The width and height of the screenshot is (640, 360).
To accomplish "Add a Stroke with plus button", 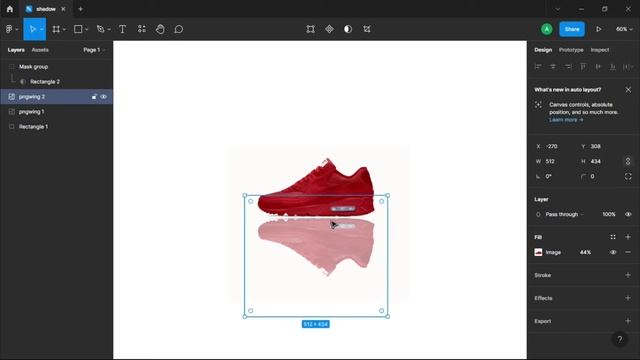I will tap(628, 275).
